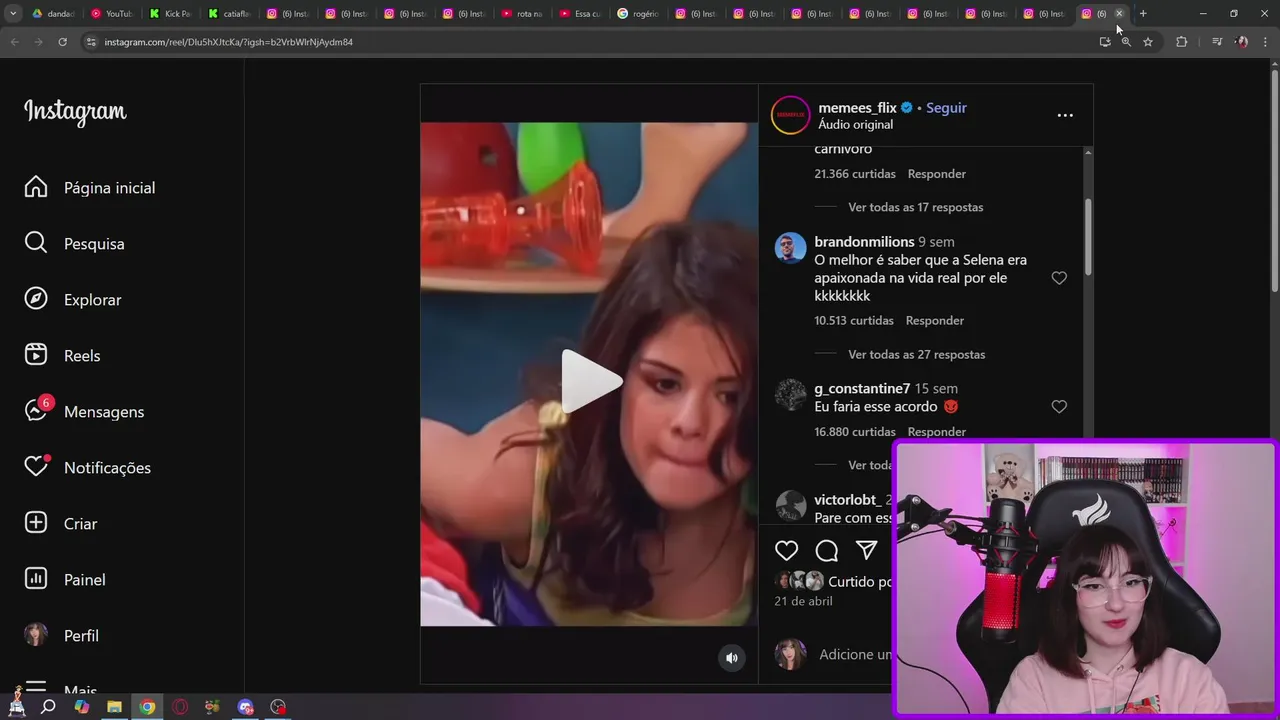Viewport: 1280px width, 720px height.
Task: Open the brandonmilions username
Action: 864,242
